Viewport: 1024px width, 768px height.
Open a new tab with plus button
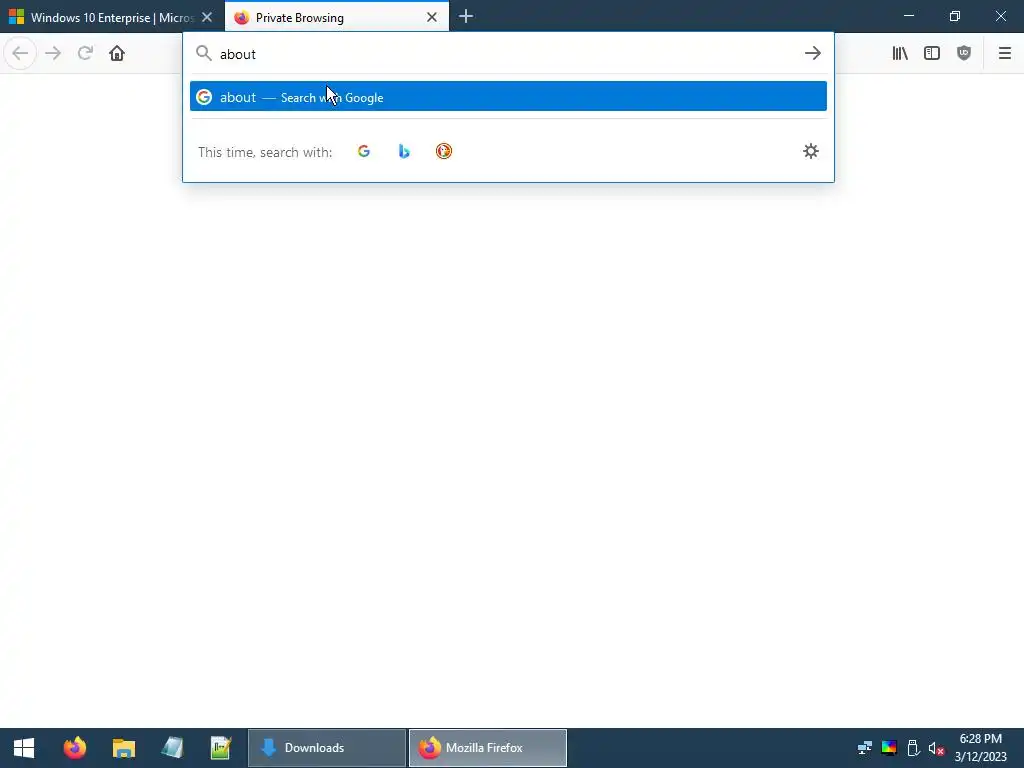[466, 17]
